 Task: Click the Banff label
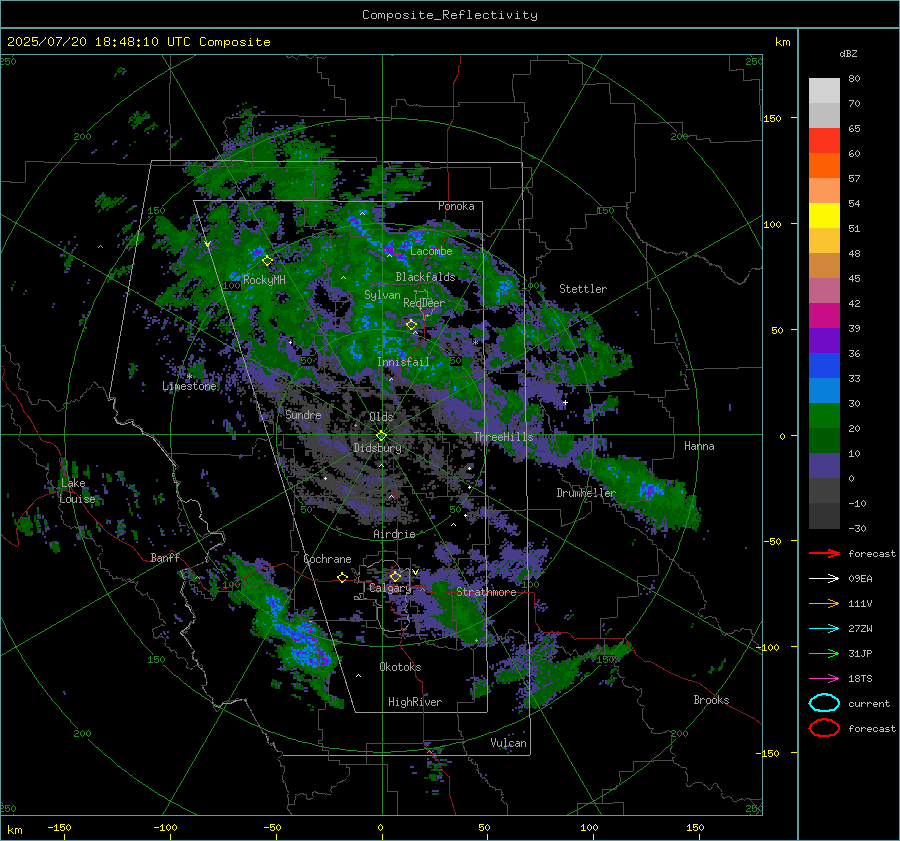[165, 557]
